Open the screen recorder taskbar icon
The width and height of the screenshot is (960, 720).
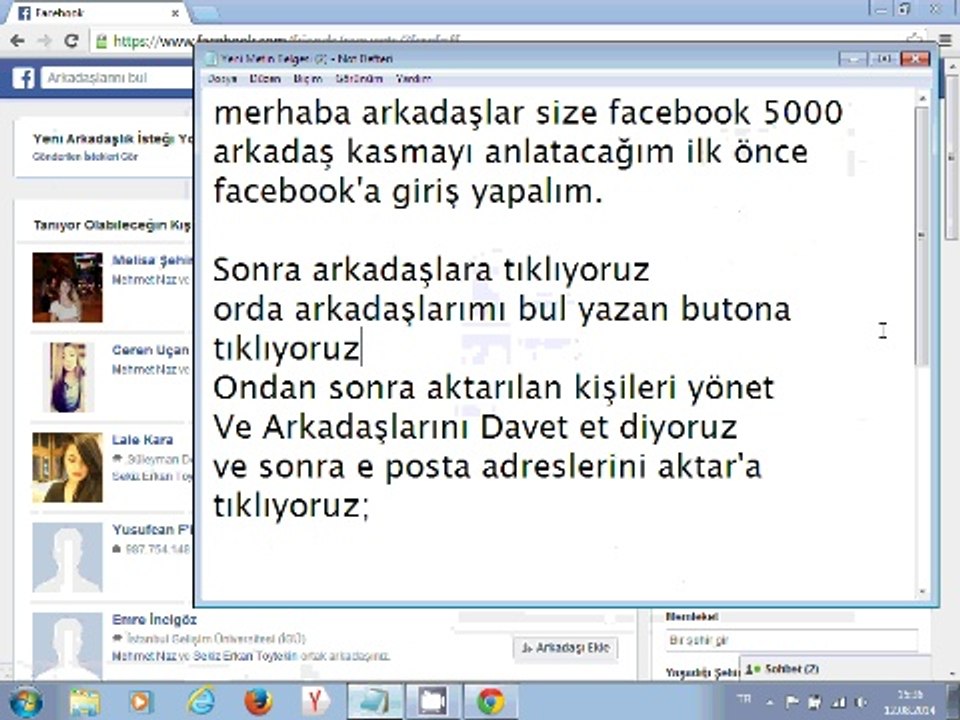pyautogui.click(x=433, y=702)
